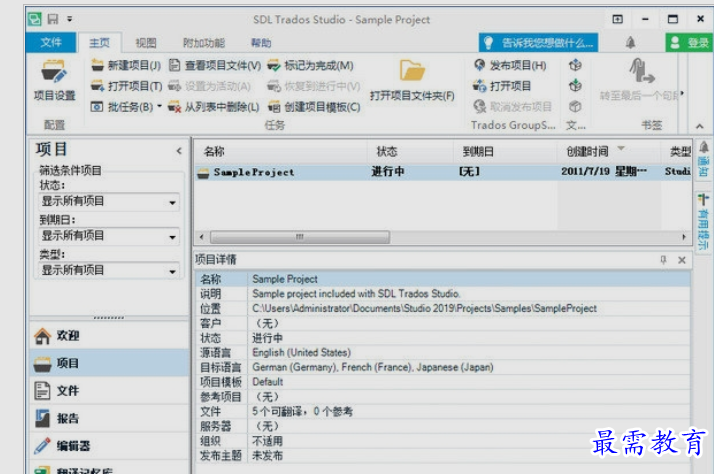Click Publish Project (发布项目) icon
Viewport: 714px width, 474px height.
(479, 66)
